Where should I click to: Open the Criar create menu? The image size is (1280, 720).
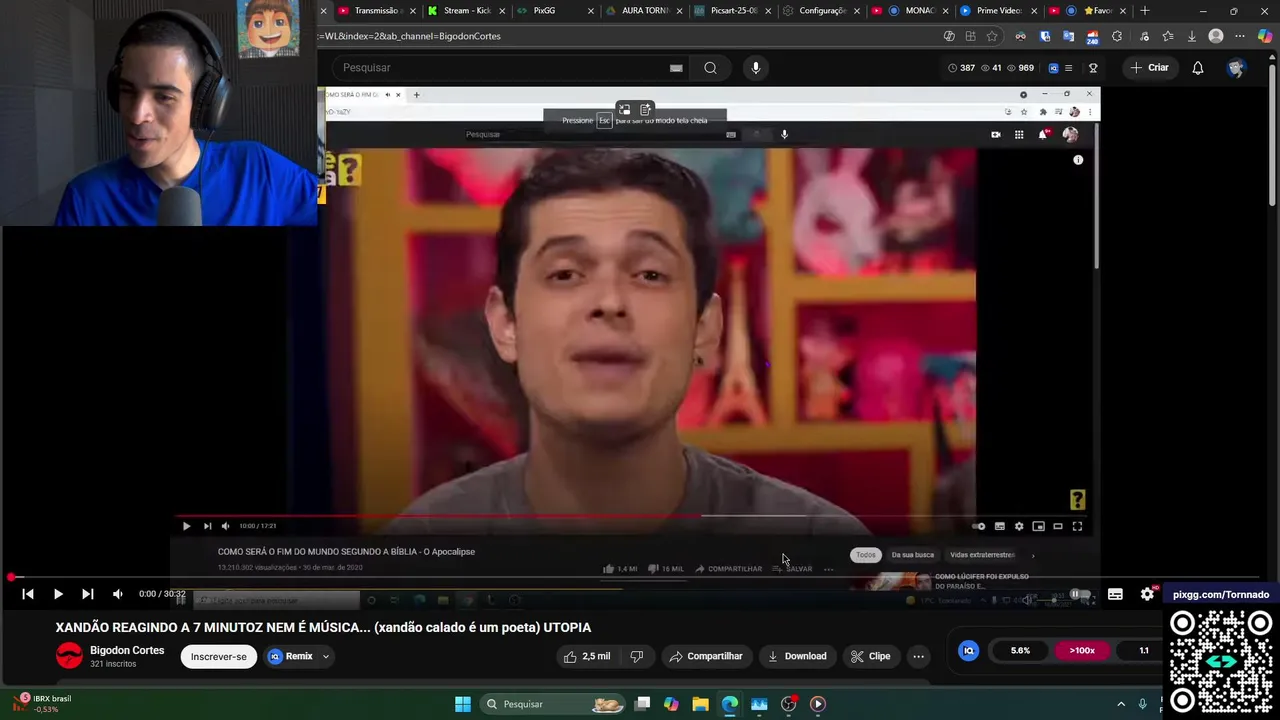[x=1149, y=68]
